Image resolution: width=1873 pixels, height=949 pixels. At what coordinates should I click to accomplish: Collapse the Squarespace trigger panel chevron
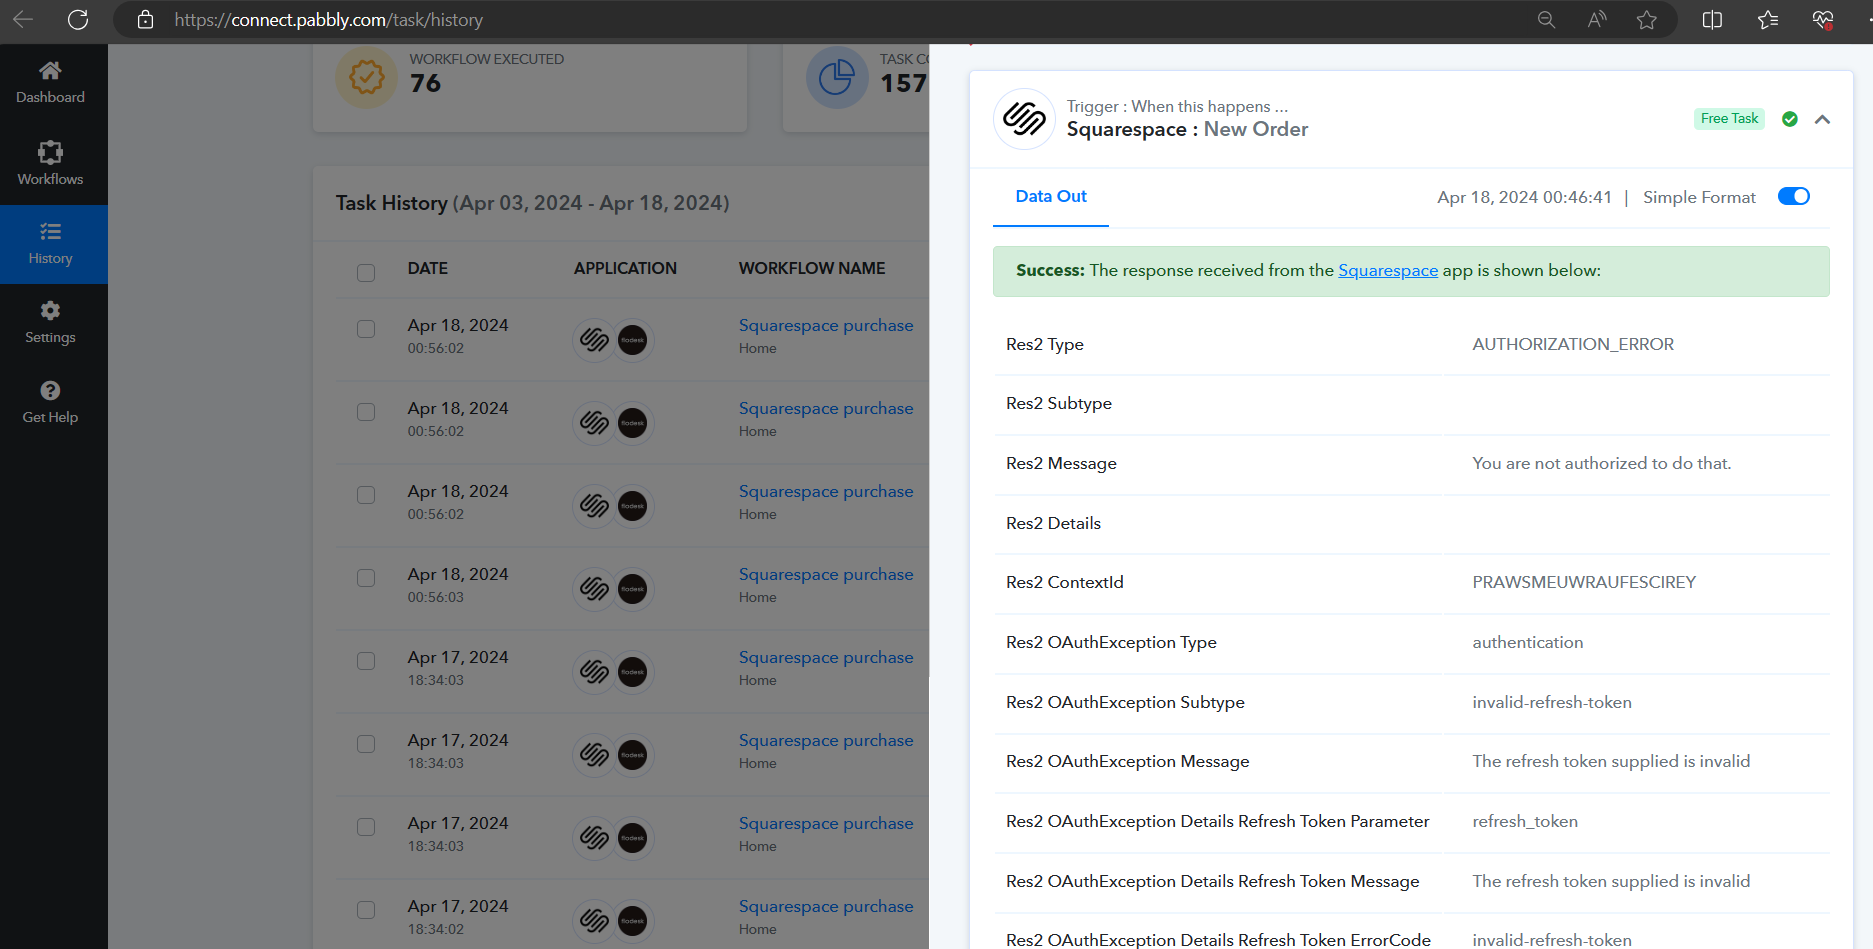click(1822, 119)
